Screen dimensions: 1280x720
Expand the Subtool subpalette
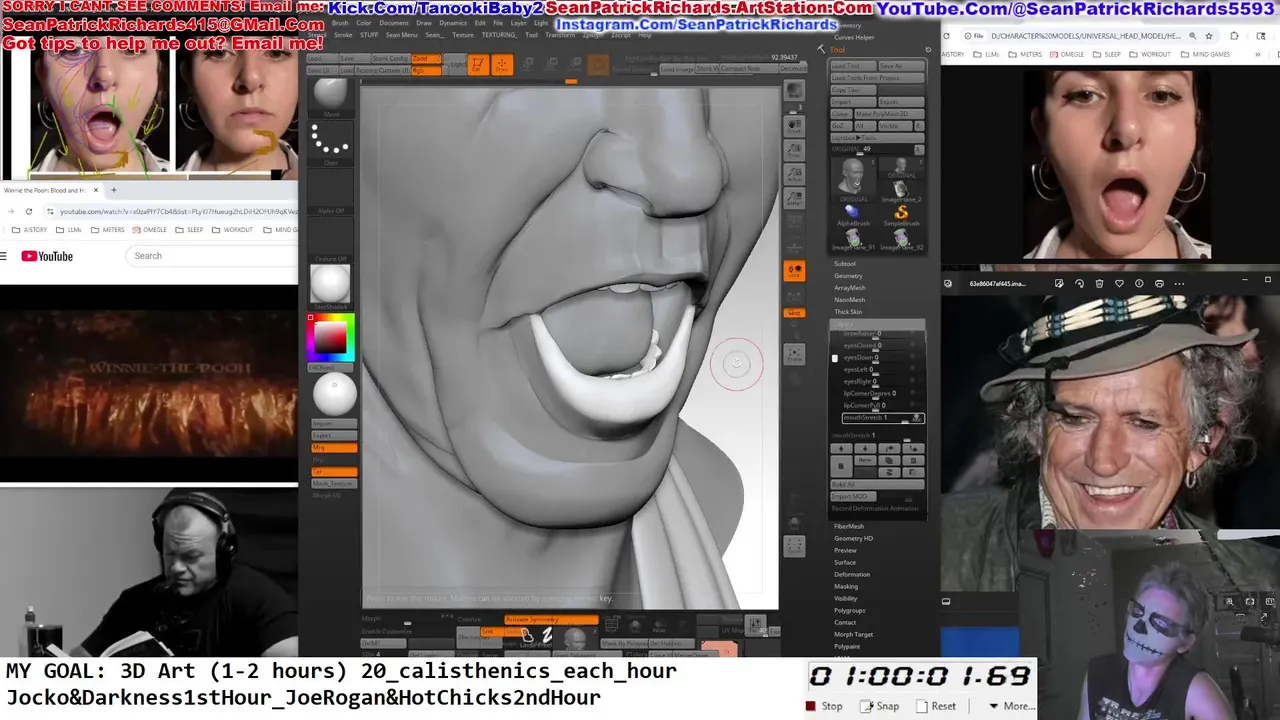pos(845,264)
